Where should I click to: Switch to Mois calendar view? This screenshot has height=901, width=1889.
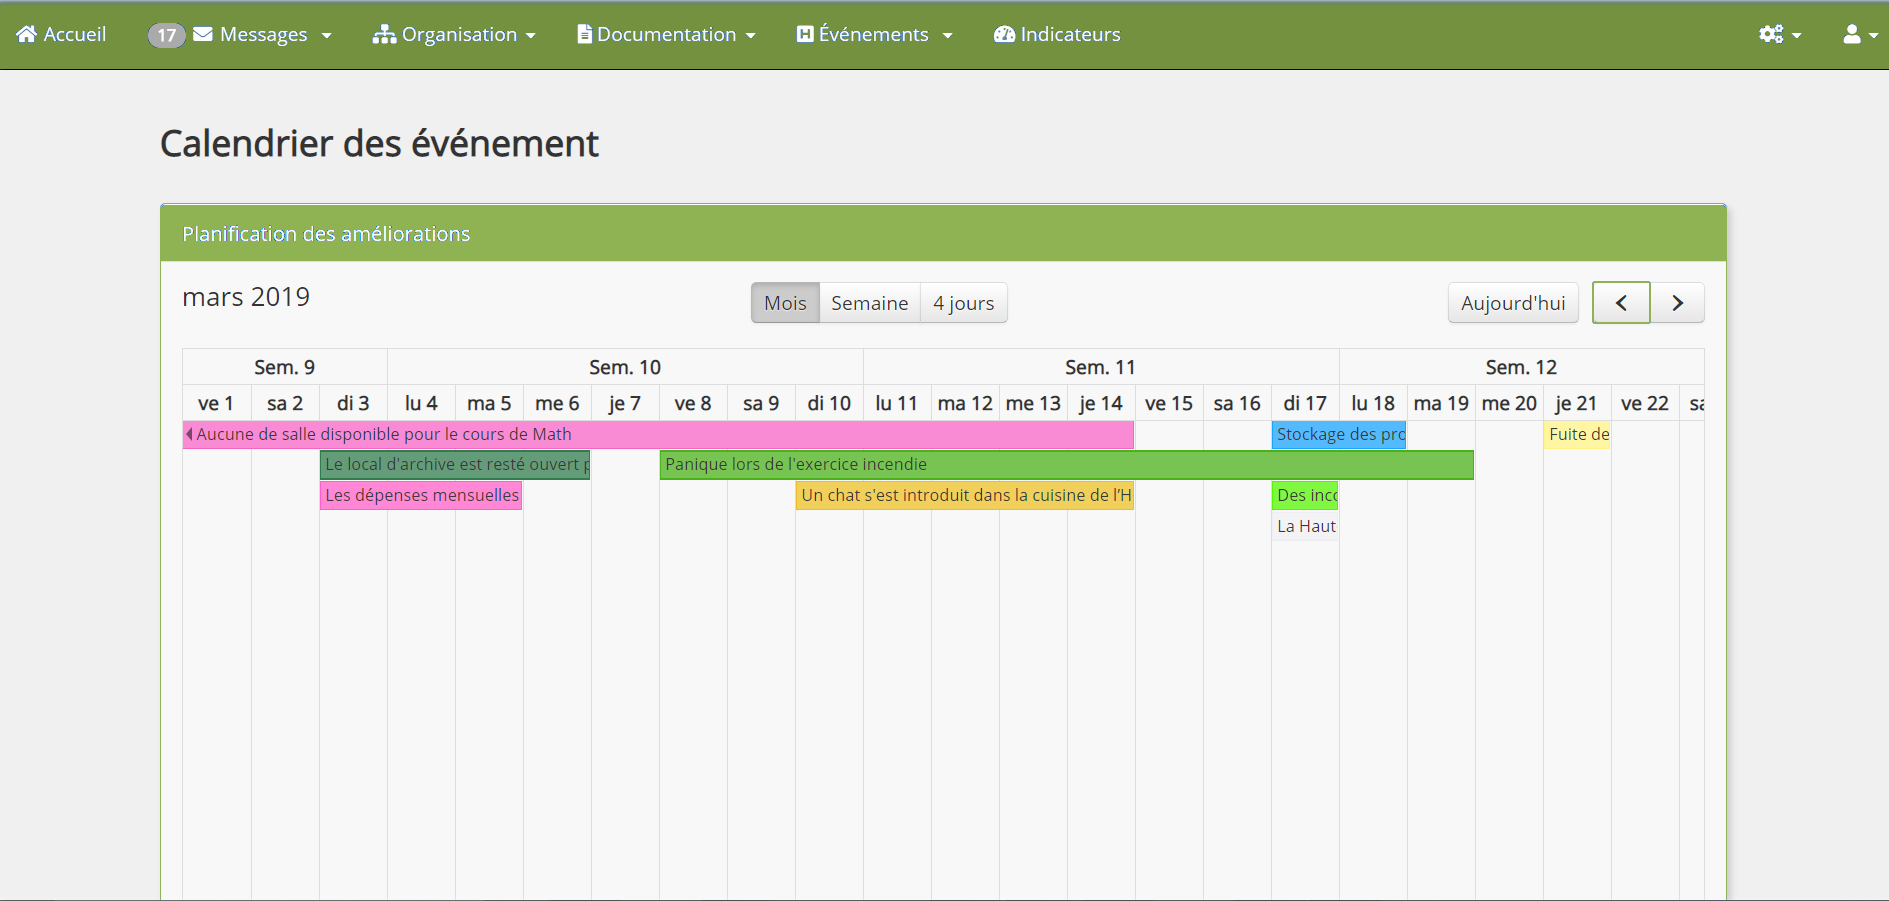[785, 303]
